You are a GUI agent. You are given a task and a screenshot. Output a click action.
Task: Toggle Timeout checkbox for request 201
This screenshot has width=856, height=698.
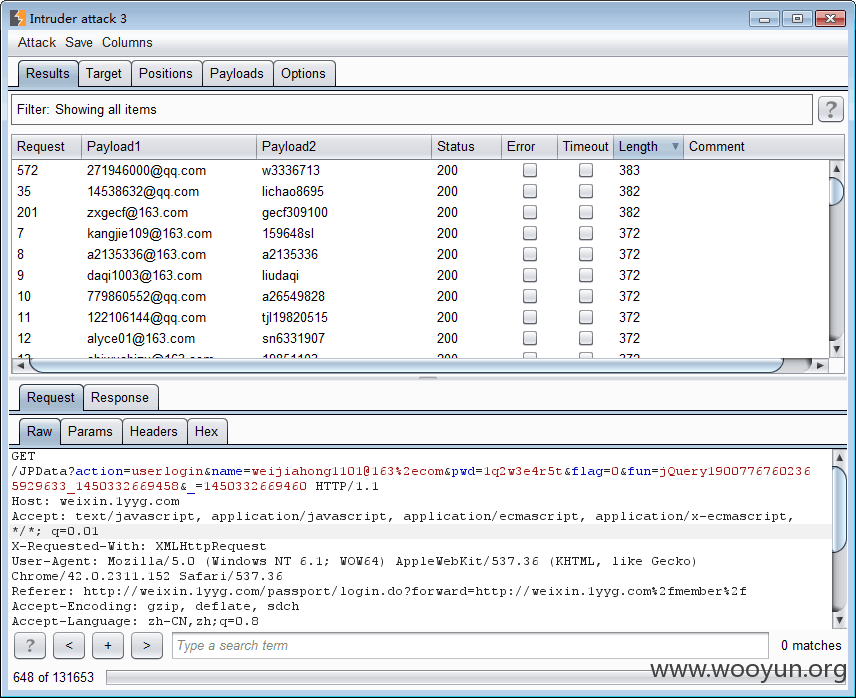[586, 212]
